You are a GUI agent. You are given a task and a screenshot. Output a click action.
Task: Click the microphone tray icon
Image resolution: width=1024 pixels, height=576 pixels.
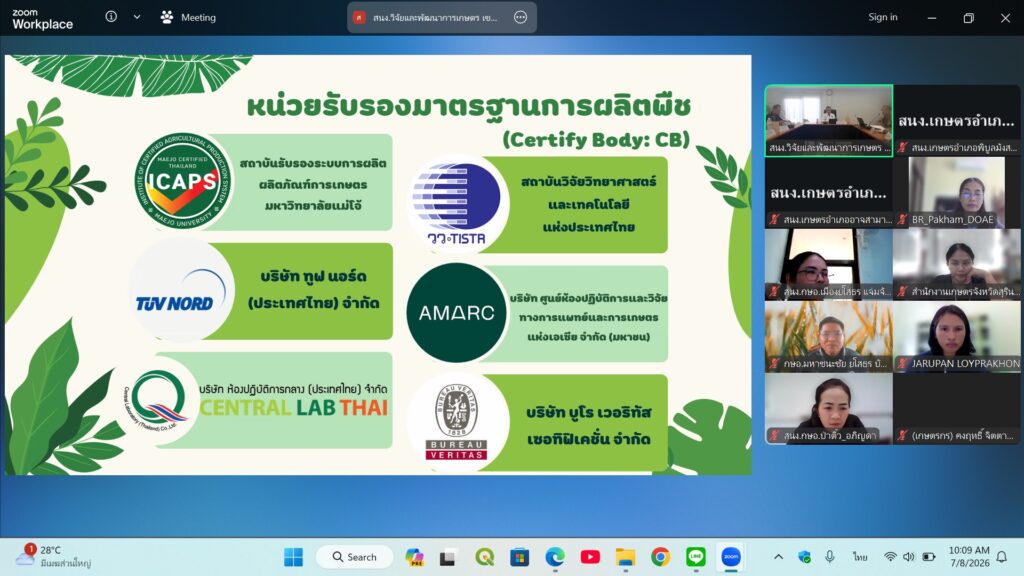(829, 556)
